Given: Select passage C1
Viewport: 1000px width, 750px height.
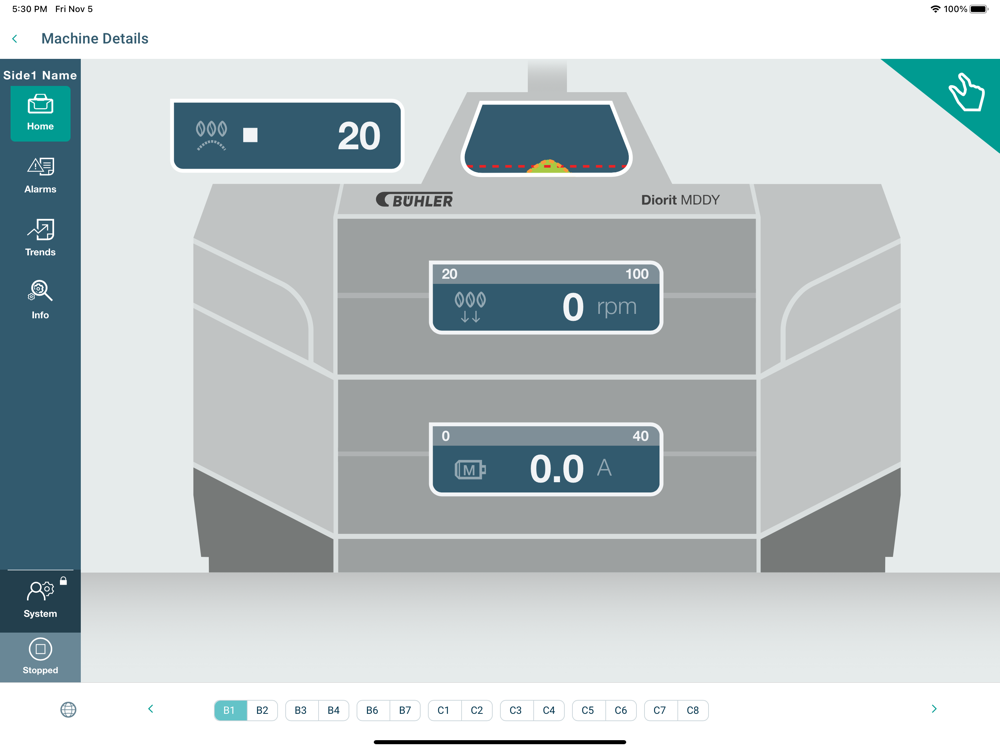Looking at the screenshot, I should [443, 710].
